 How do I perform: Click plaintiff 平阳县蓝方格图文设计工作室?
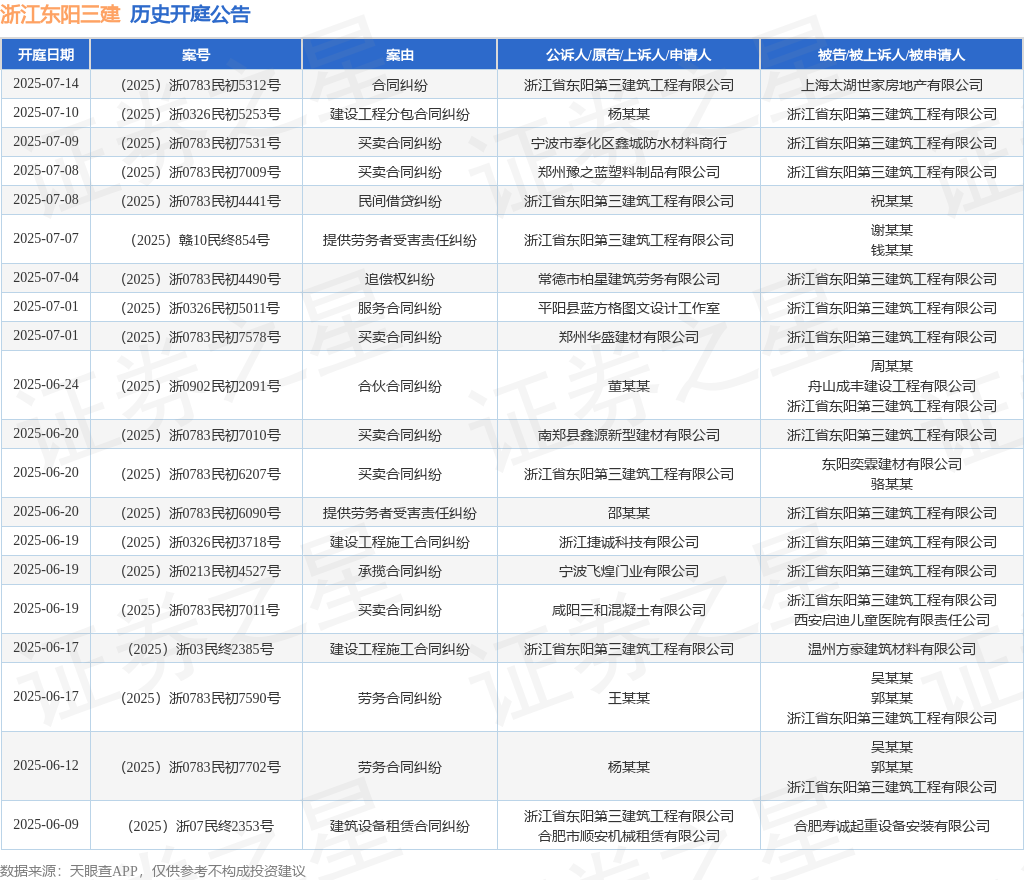[x=628, y=308]
